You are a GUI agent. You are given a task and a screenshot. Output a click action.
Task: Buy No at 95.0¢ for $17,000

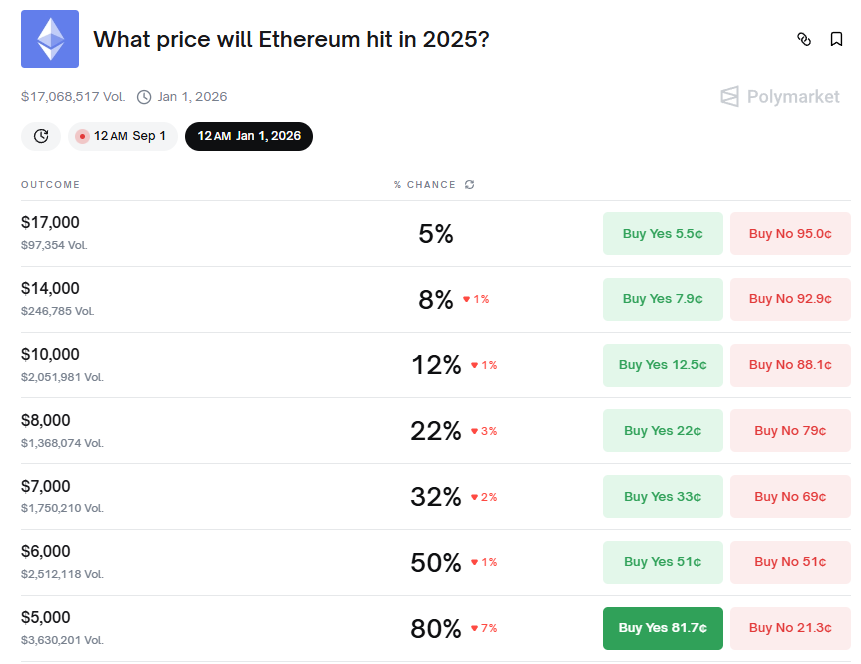790,233
